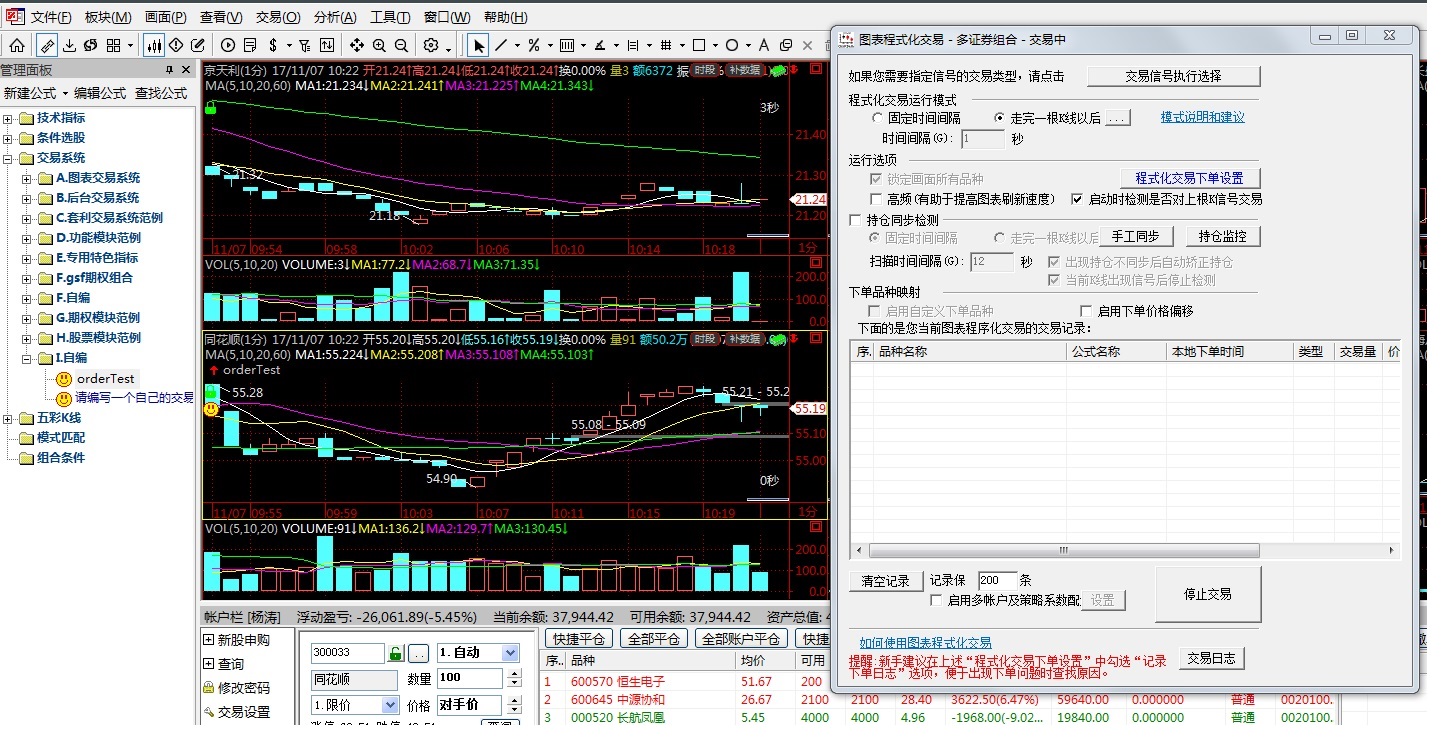1454x748 pixels.
Task: Tick the 持仓同步检测 checkbox
Action: tap(855, 220)
